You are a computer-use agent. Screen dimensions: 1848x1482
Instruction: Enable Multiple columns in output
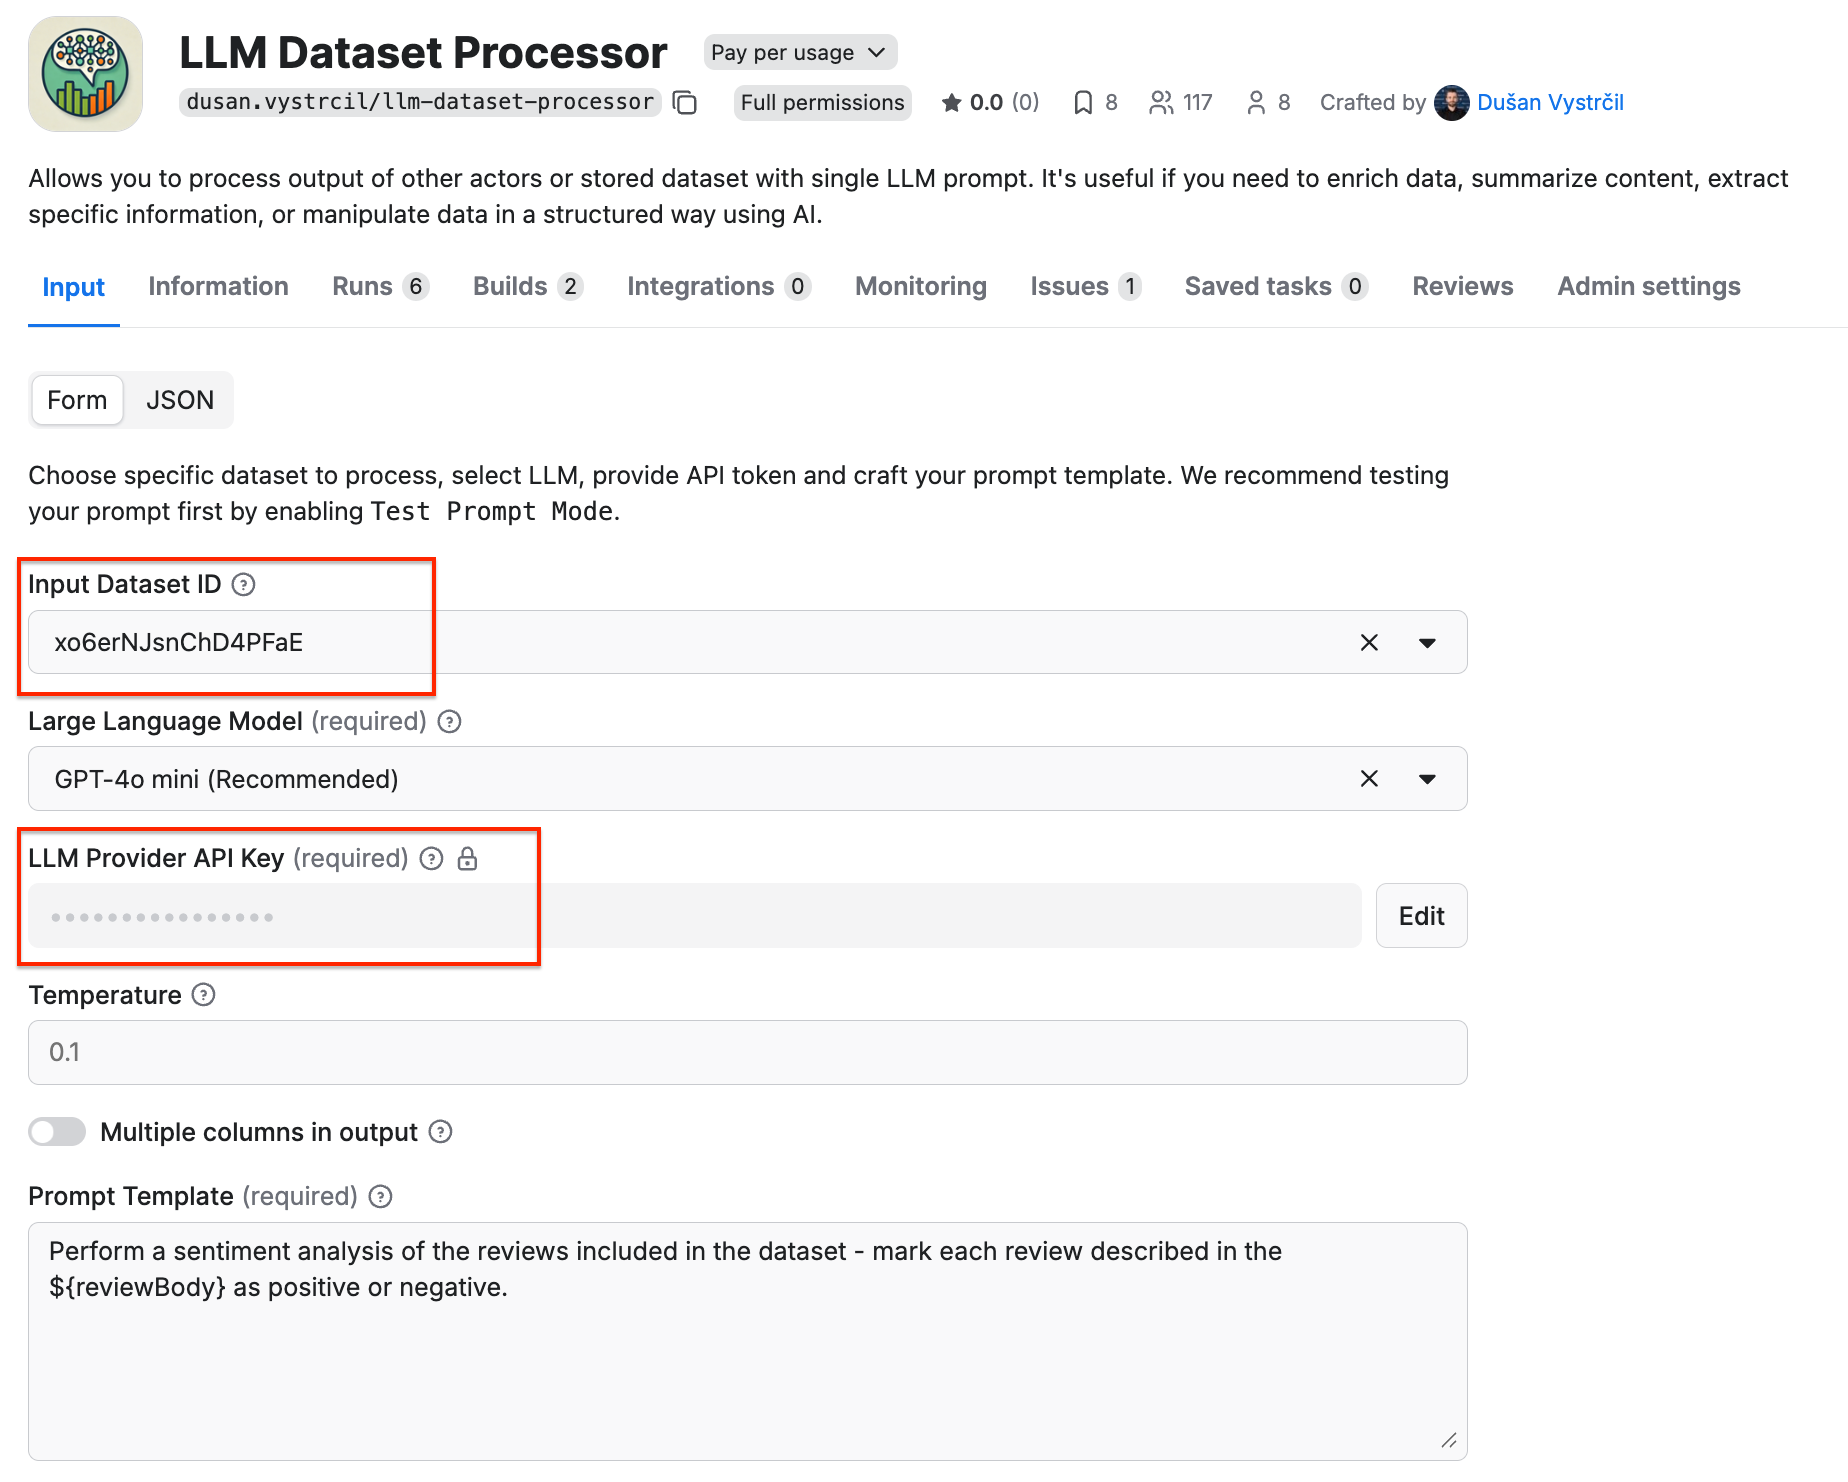point(57,1131)
